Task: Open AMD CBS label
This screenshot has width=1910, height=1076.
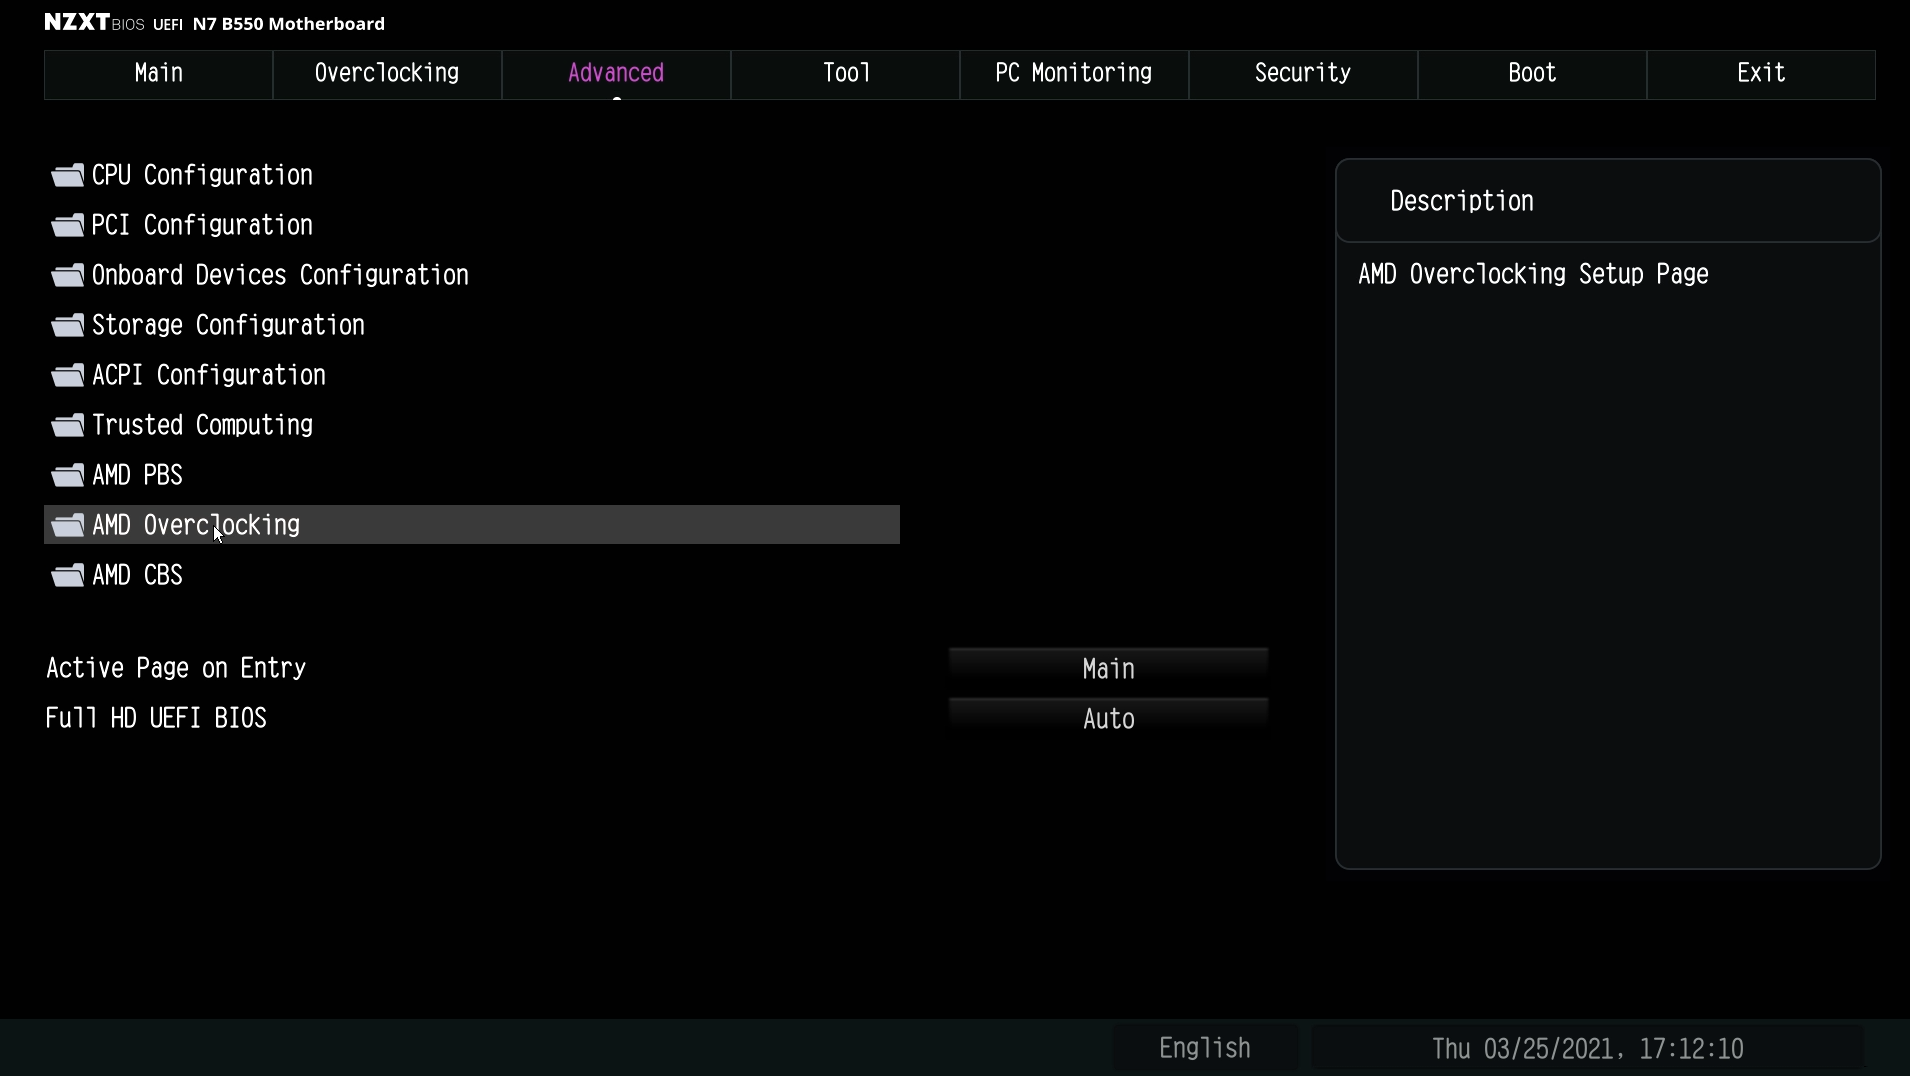Action: tap(137, 576)
